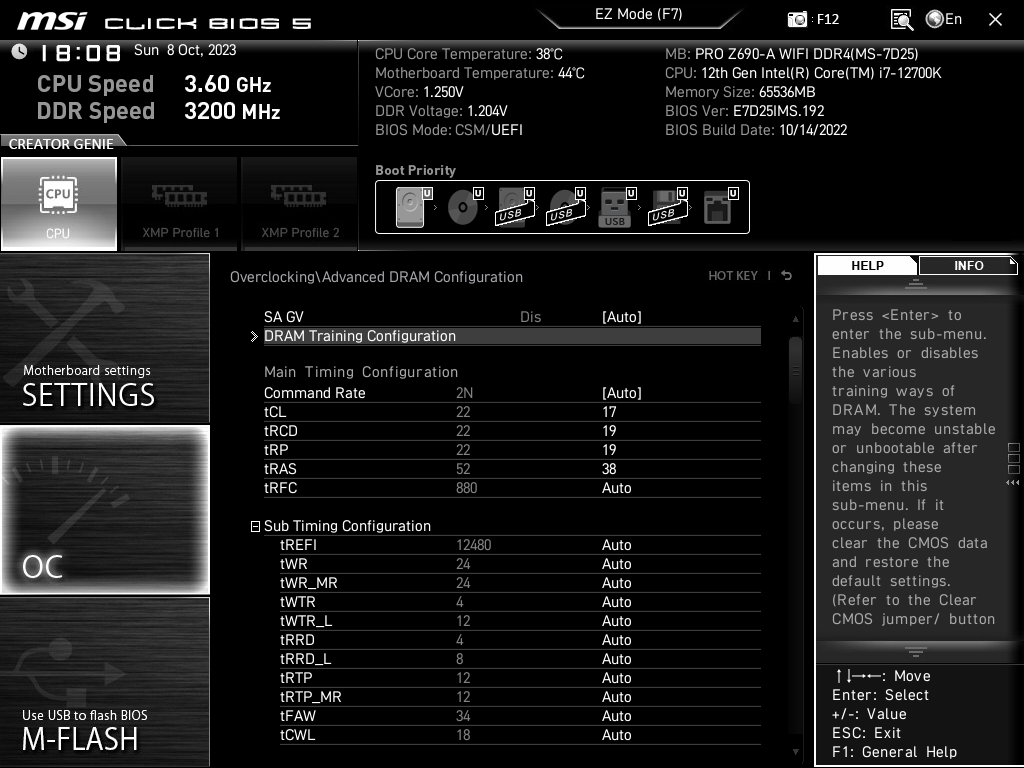Switch to the HELP tab

pyautogui.click(x=867, y=265)
